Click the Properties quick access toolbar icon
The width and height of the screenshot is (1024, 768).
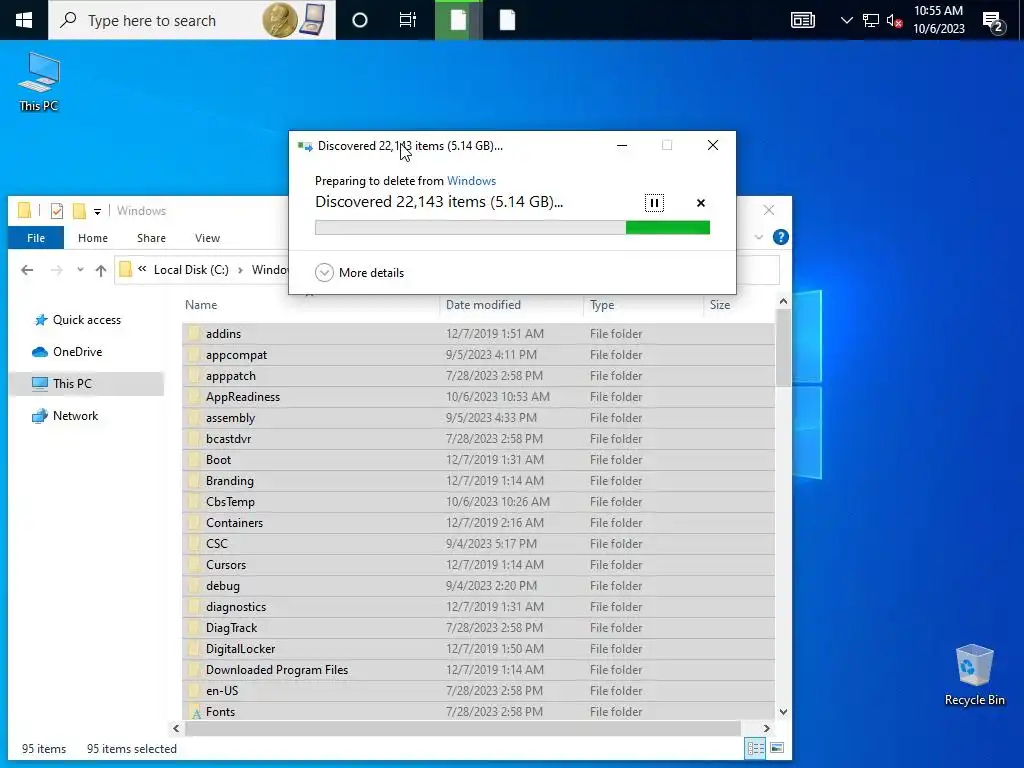(57, 211)
